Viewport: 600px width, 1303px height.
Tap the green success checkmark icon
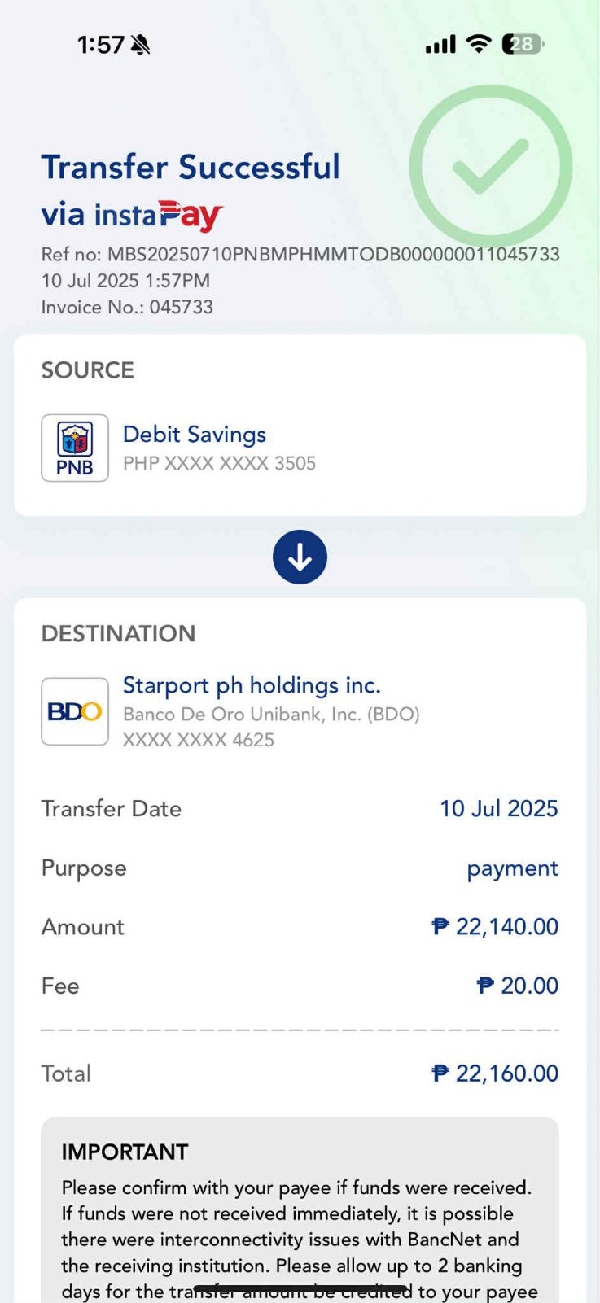click(490, 166)
